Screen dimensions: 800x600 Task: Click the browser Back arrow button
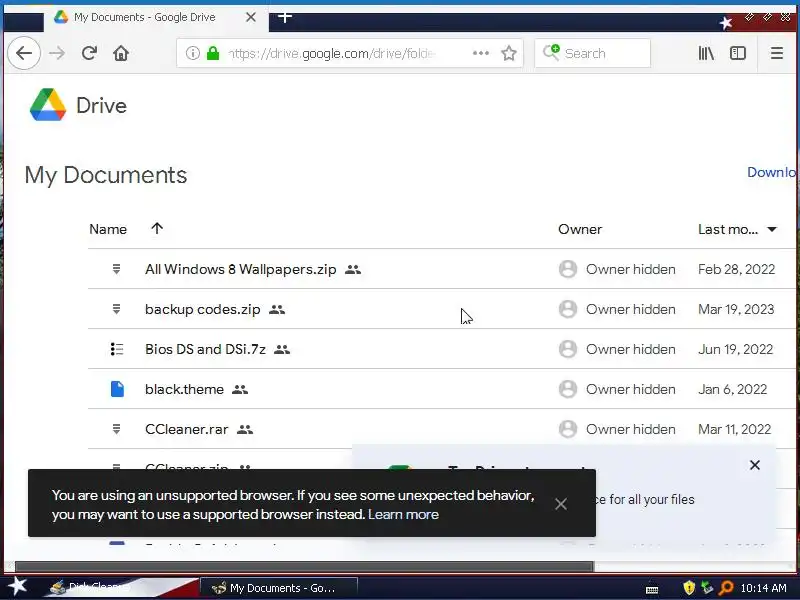[23, 53]
